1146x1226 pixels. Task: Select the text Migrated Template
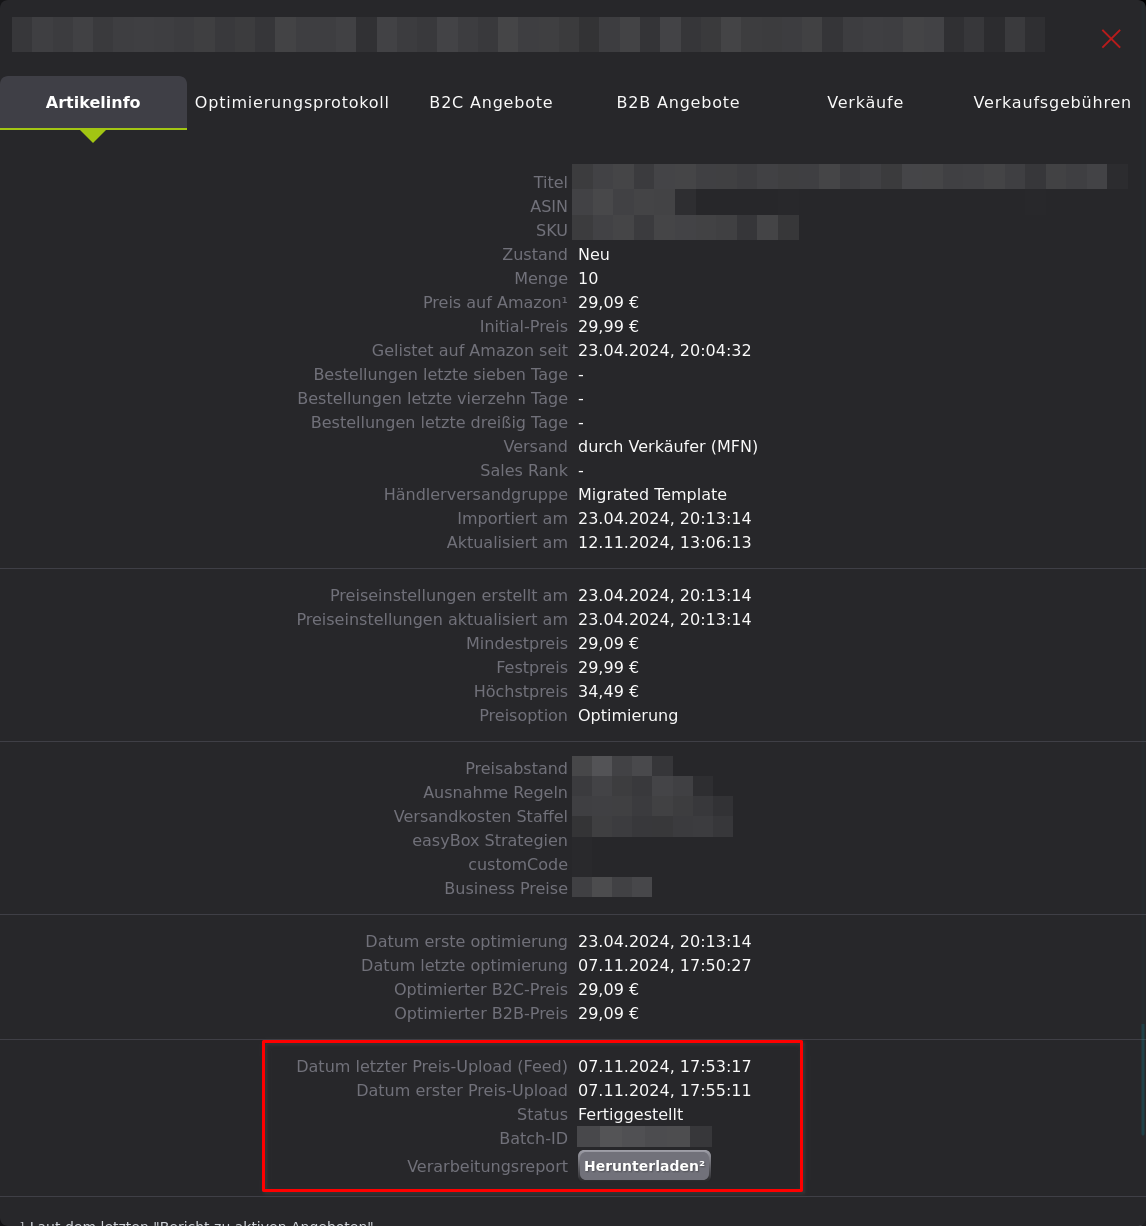(x=652, y=494)
